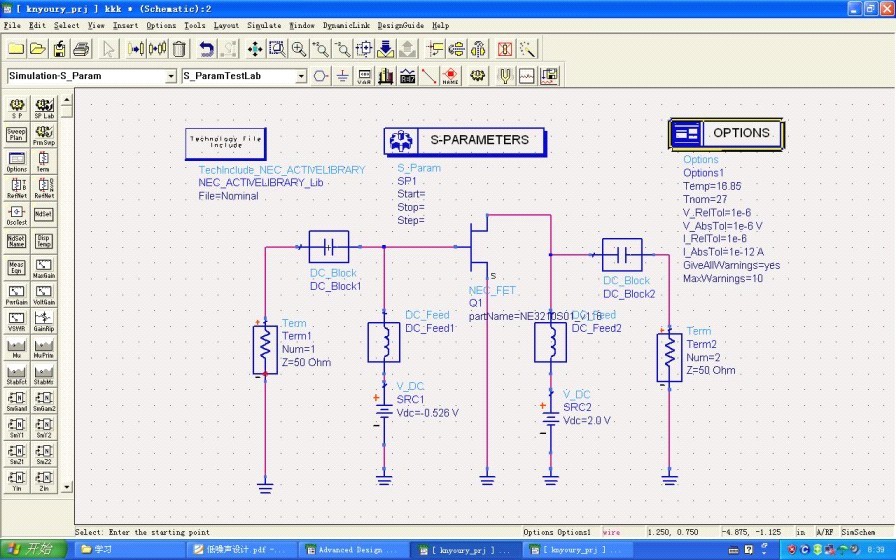
Task: Choose the StabFct palette component
Action: tap(17, 374)
